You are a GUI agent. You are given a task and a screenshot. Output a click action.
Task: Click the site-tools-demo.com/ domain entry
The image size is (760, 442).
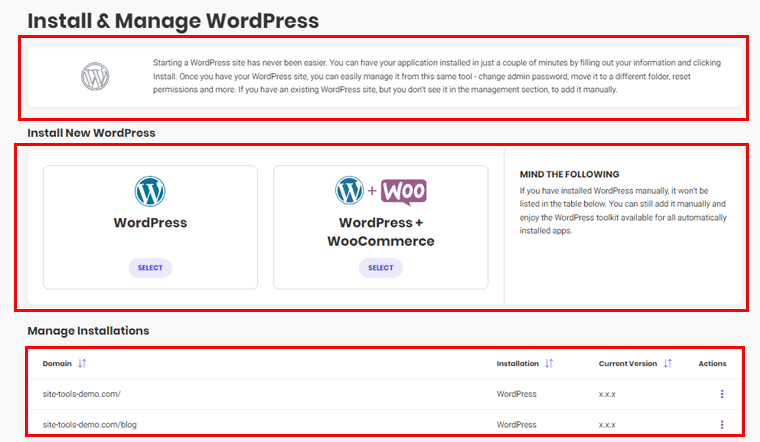(81, 394)
